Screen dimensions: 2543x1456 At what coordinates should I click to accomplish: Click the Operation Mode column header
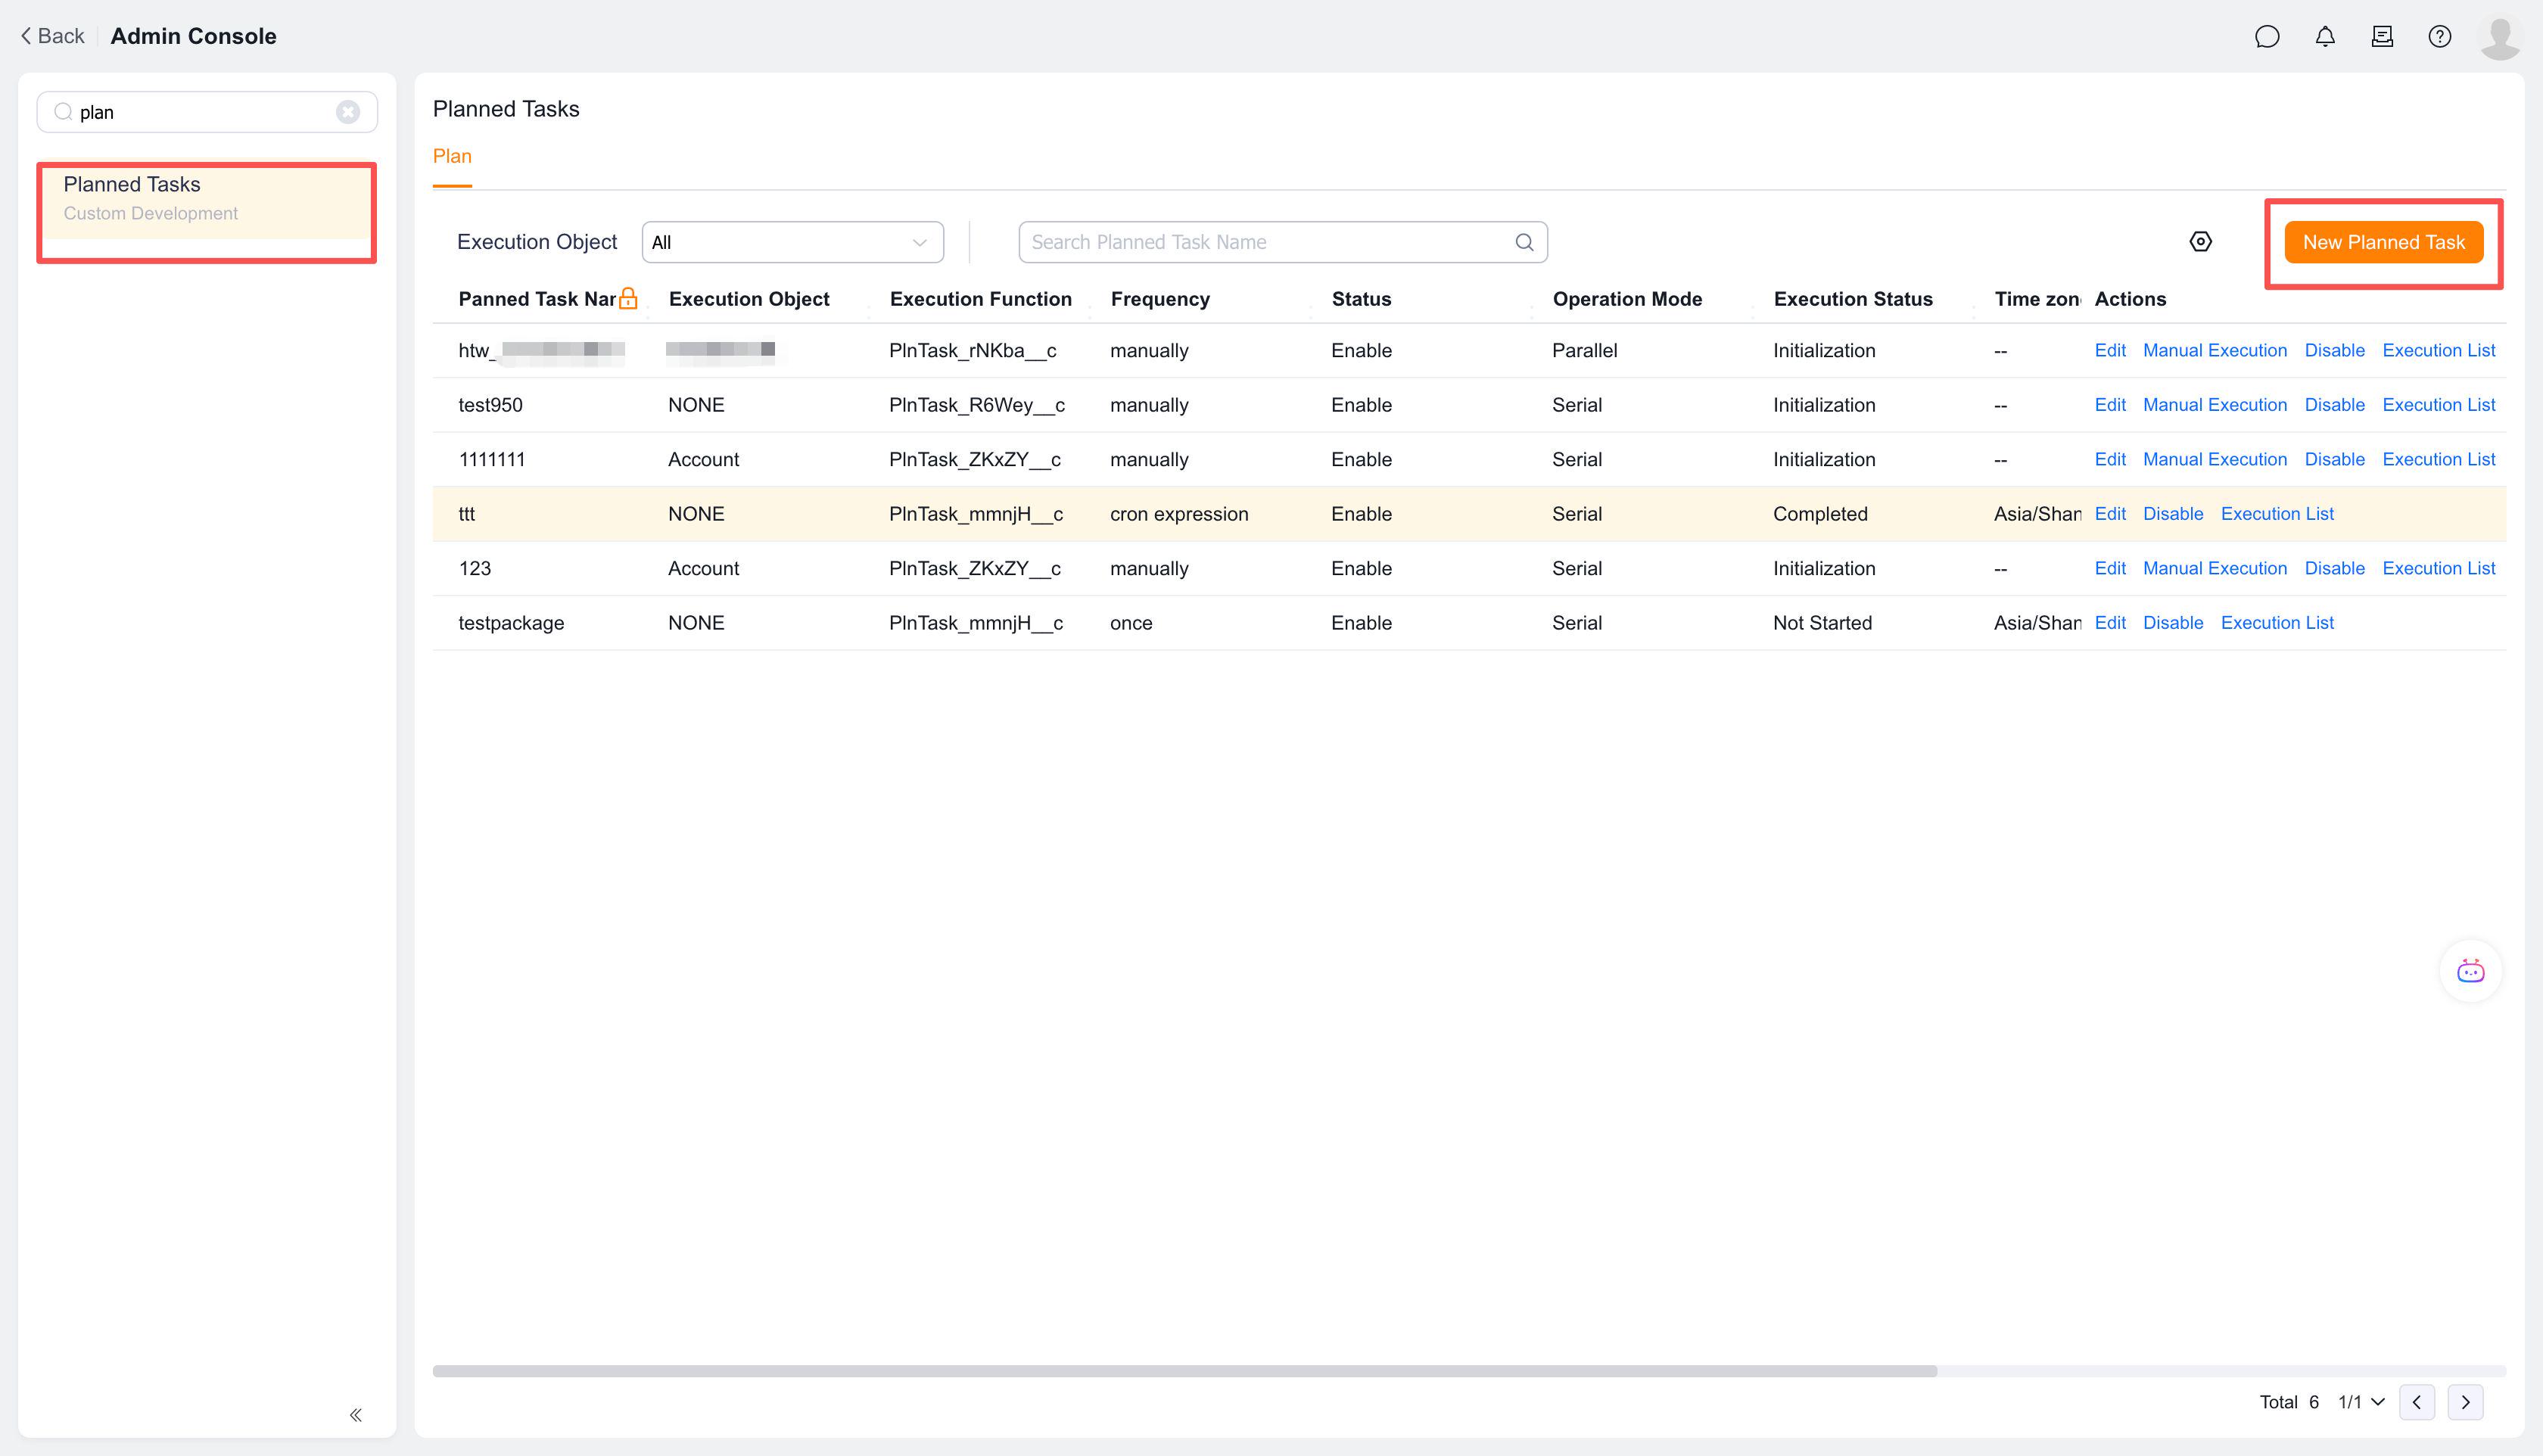click(1627, 299)
